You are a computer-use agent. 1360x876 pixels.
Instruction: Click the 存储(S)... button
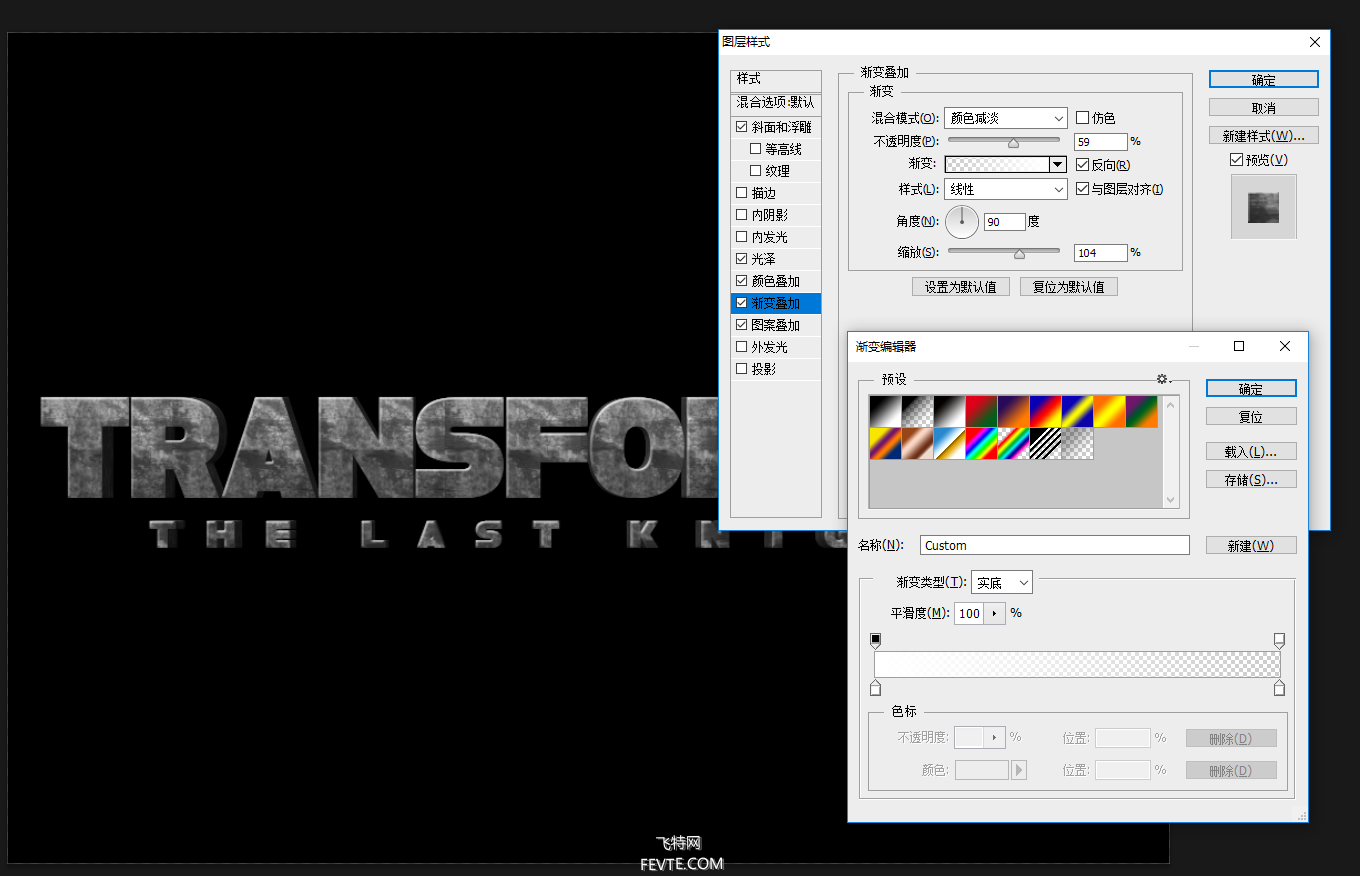pyautogui.click(x=1251, y=480)
